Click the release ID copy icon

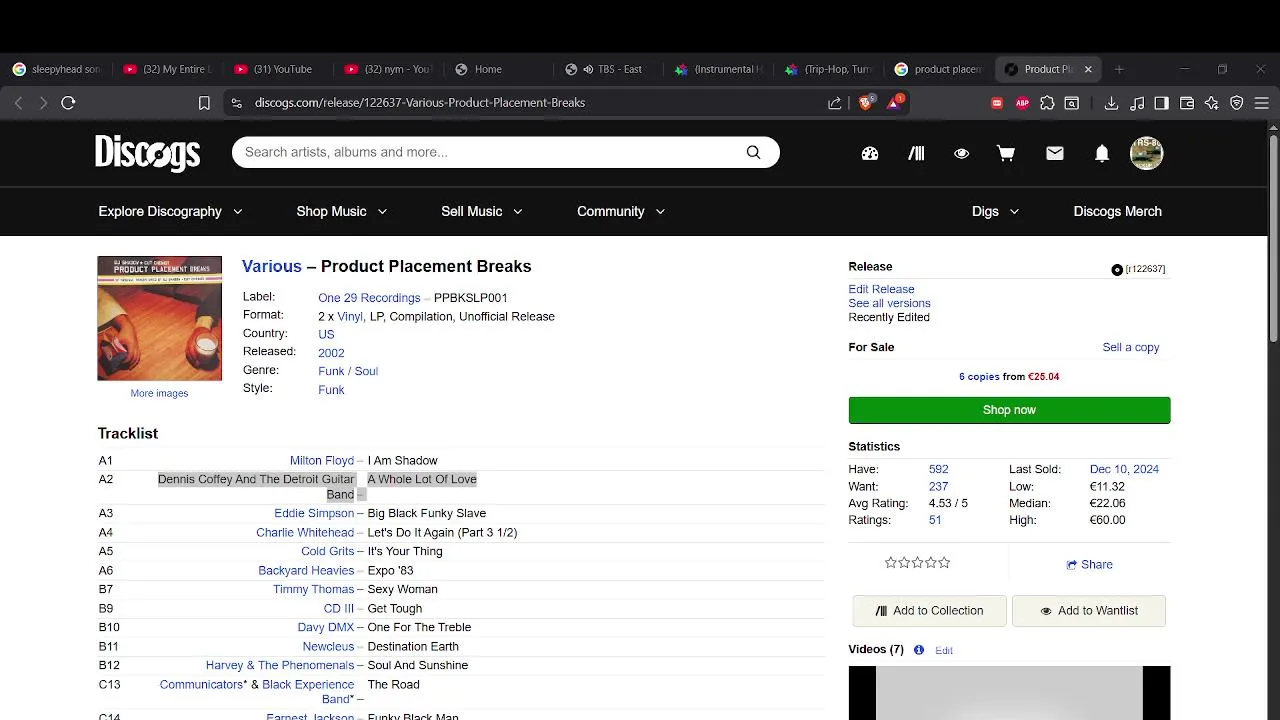pyautogui.click(x=1117, y=270)
